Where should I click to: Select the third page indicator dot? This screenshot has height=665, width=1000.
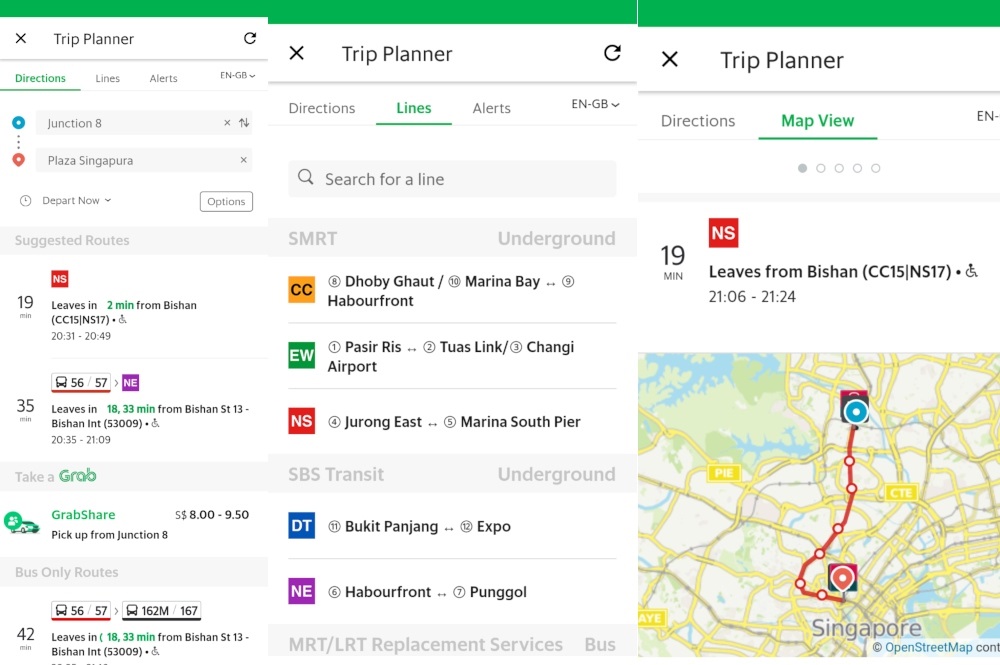pyautogui.click(x=839, y=168)
